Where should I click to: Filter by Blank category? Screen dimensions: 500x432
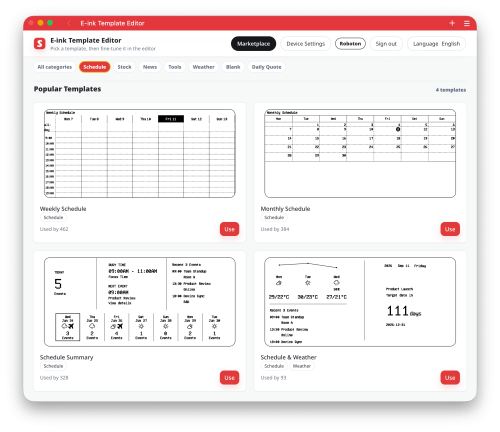pos(233,67)
